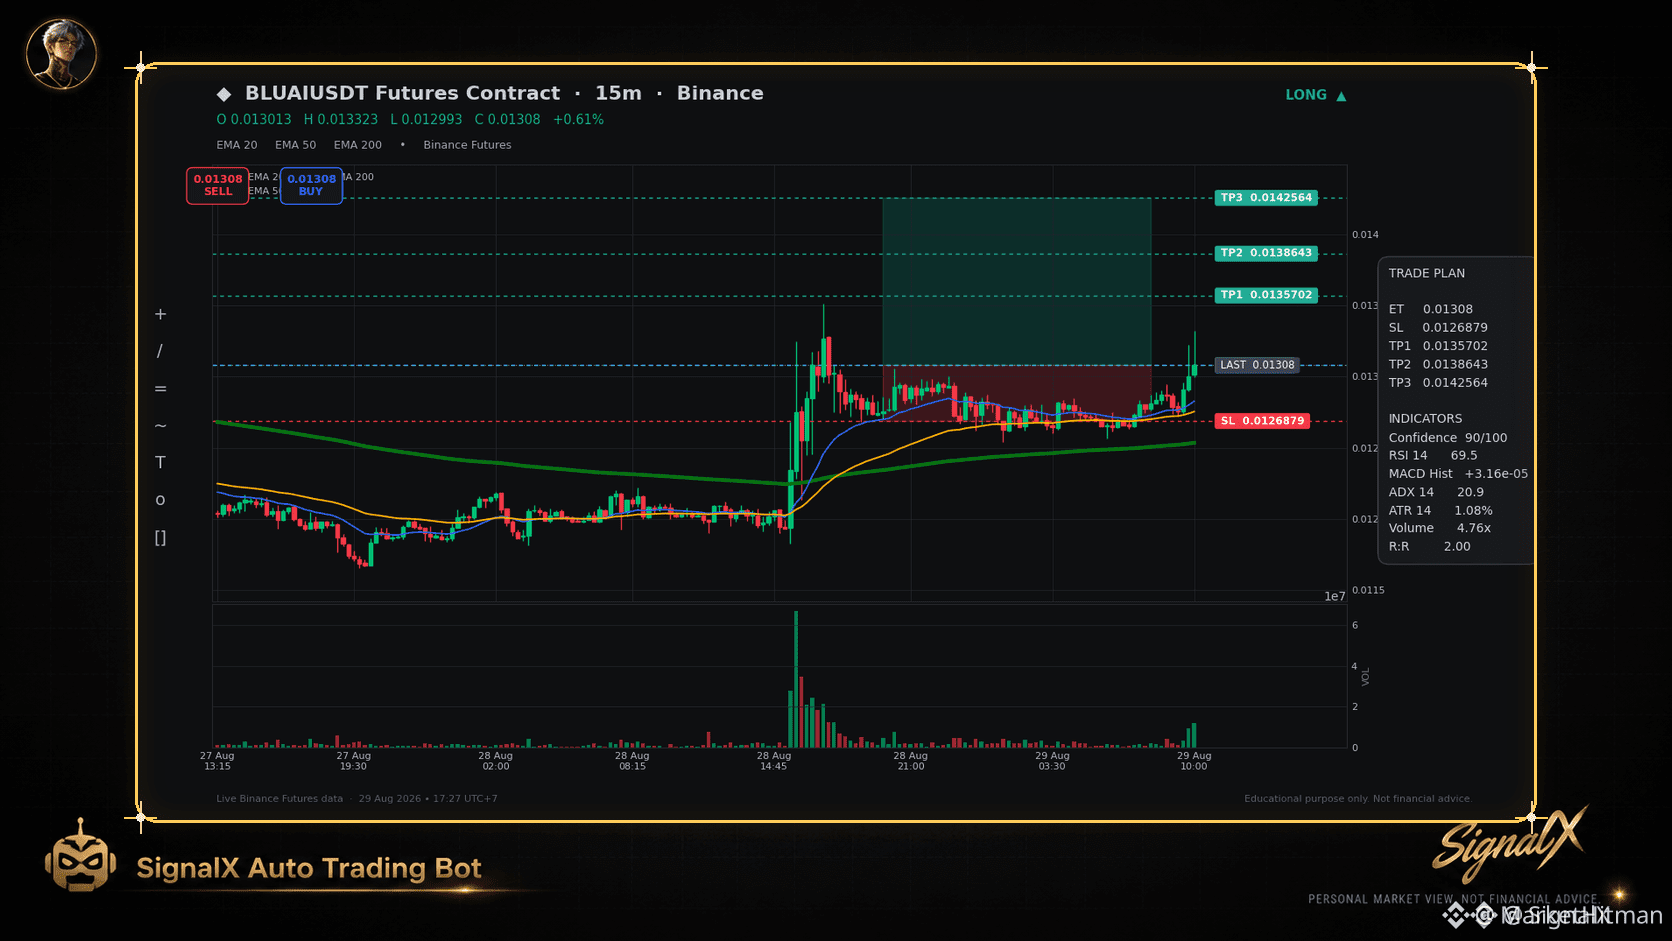Screen dimensions: 1672x941
Task: Click the "Binance Futures" legend label
Action: 467,145
